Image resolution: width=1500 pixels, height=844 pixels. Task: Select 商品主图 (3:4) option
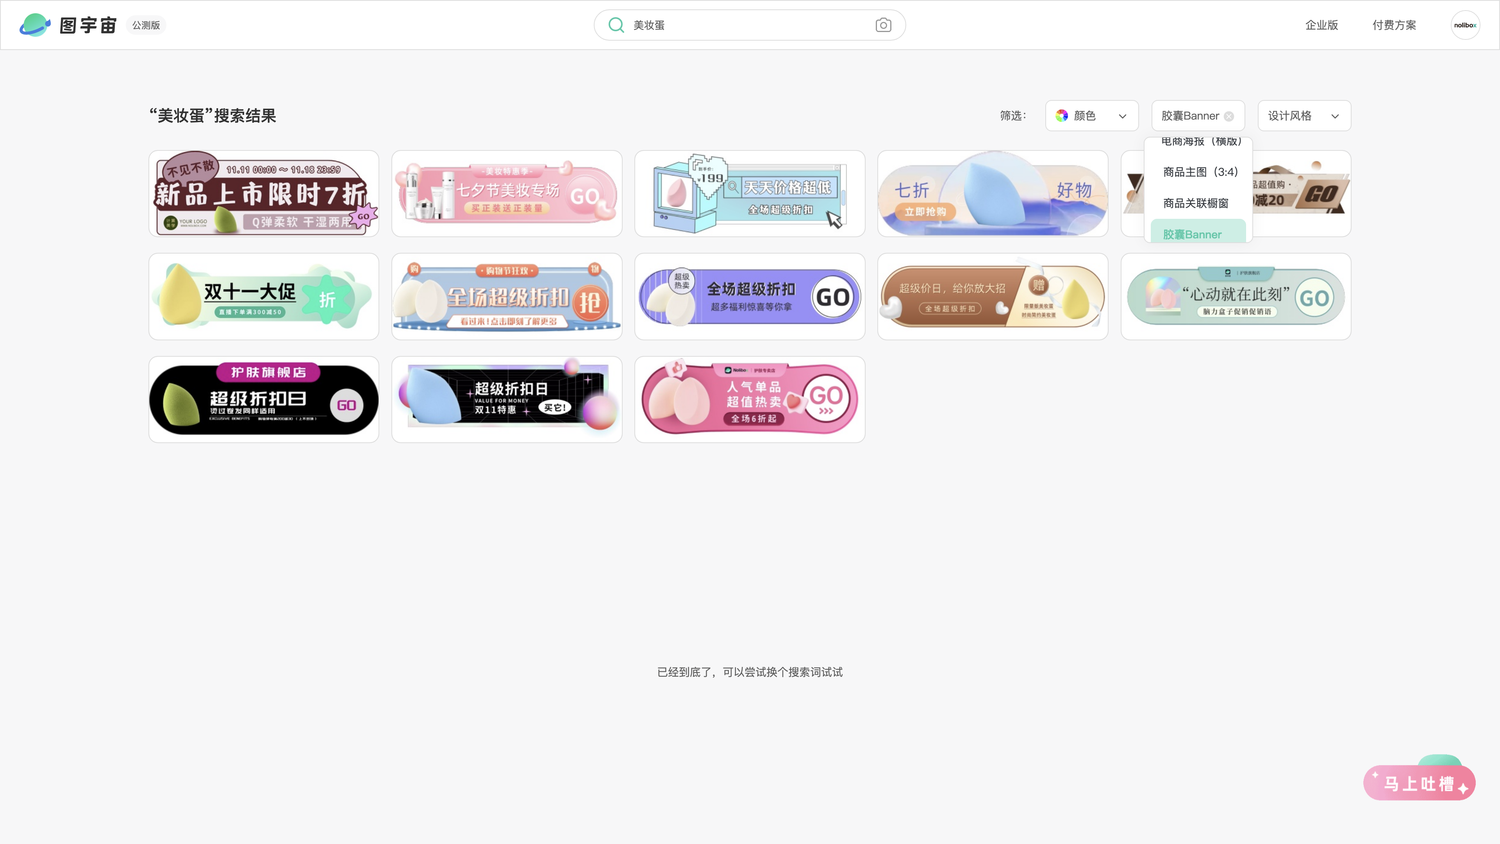coord(1200,172)
